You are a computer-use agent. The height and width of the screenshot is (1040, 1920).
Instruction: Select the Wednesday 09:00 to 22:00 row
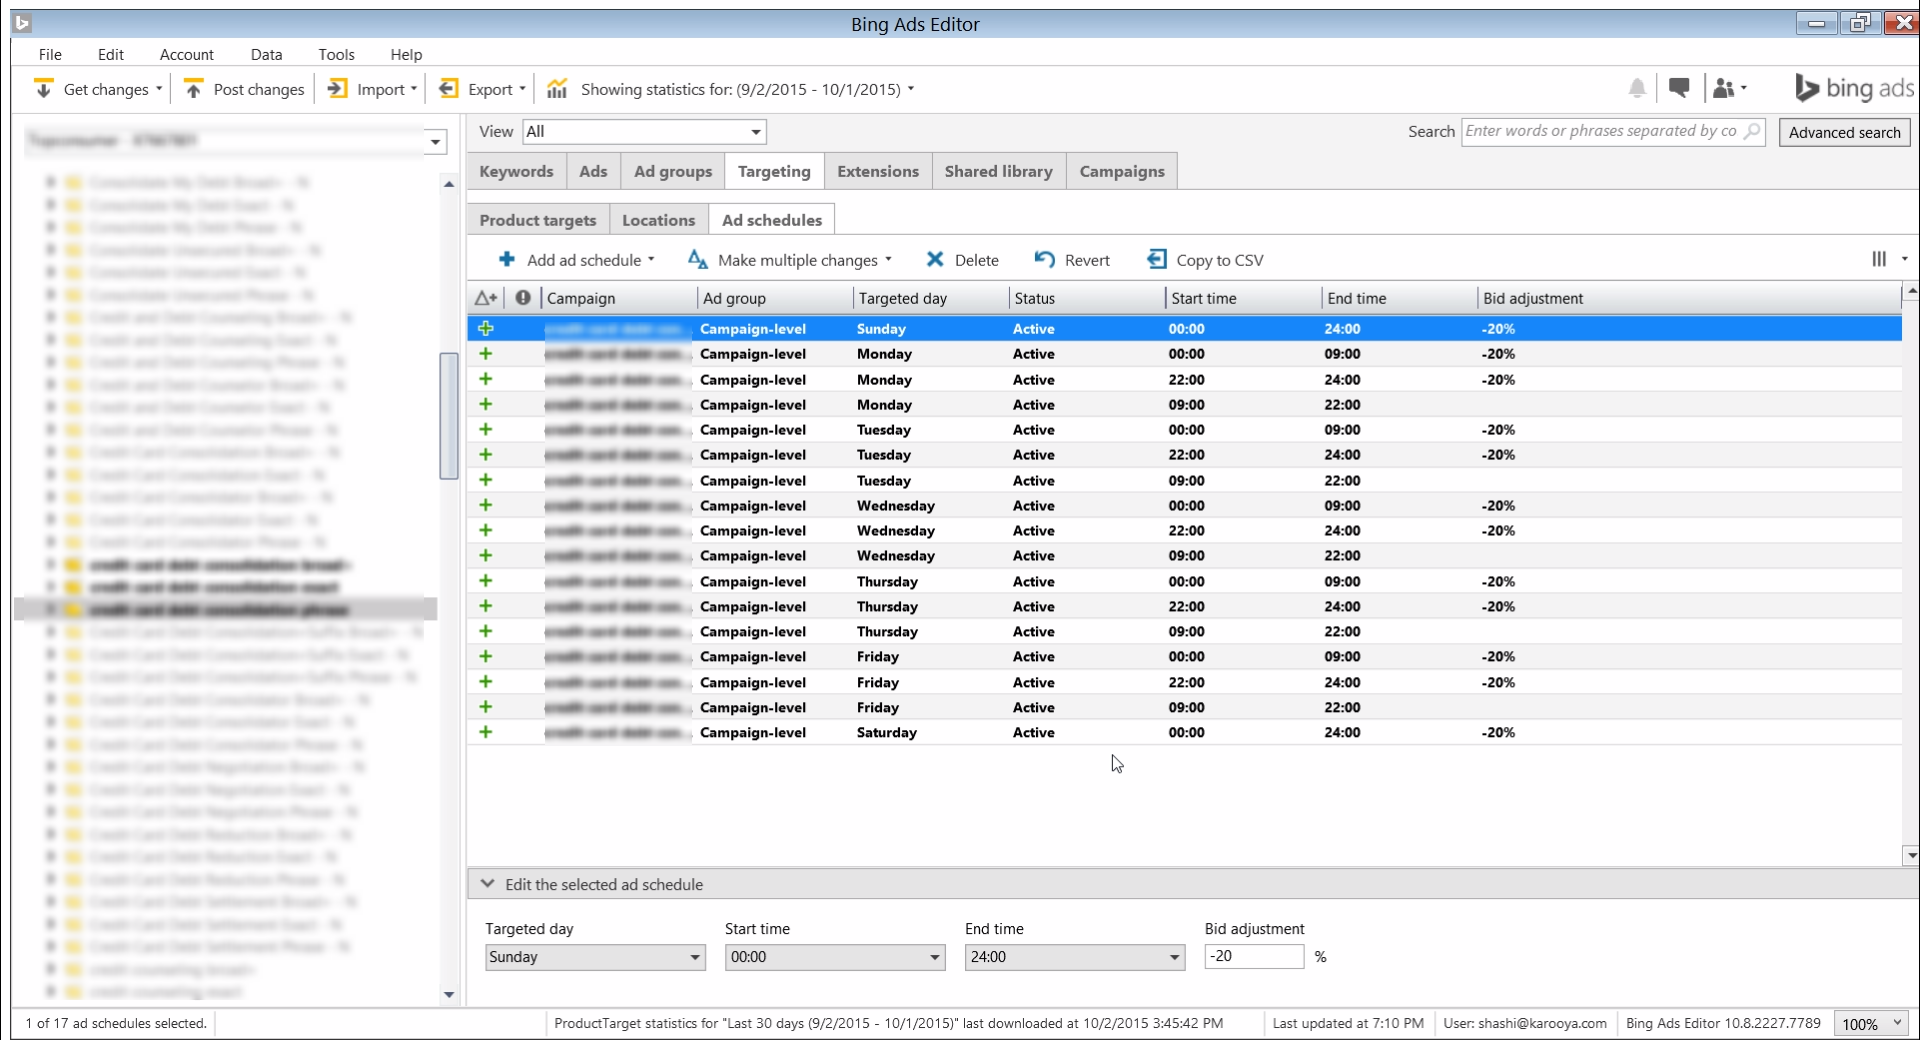pos(1184,555)
